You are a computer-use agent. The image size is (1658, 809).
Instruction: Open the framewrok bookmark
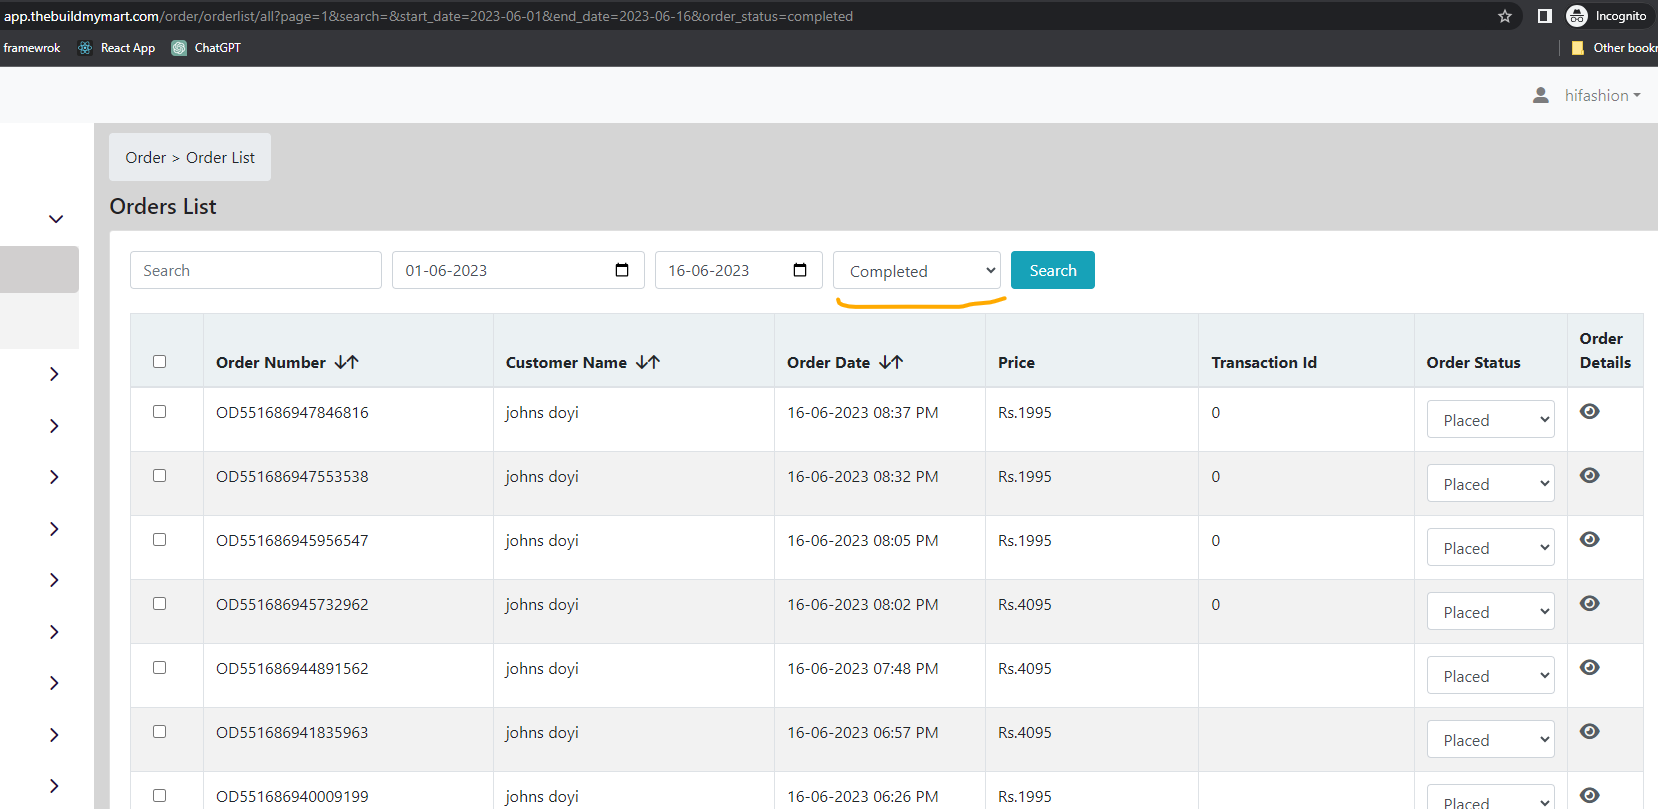tap(32, 48)
